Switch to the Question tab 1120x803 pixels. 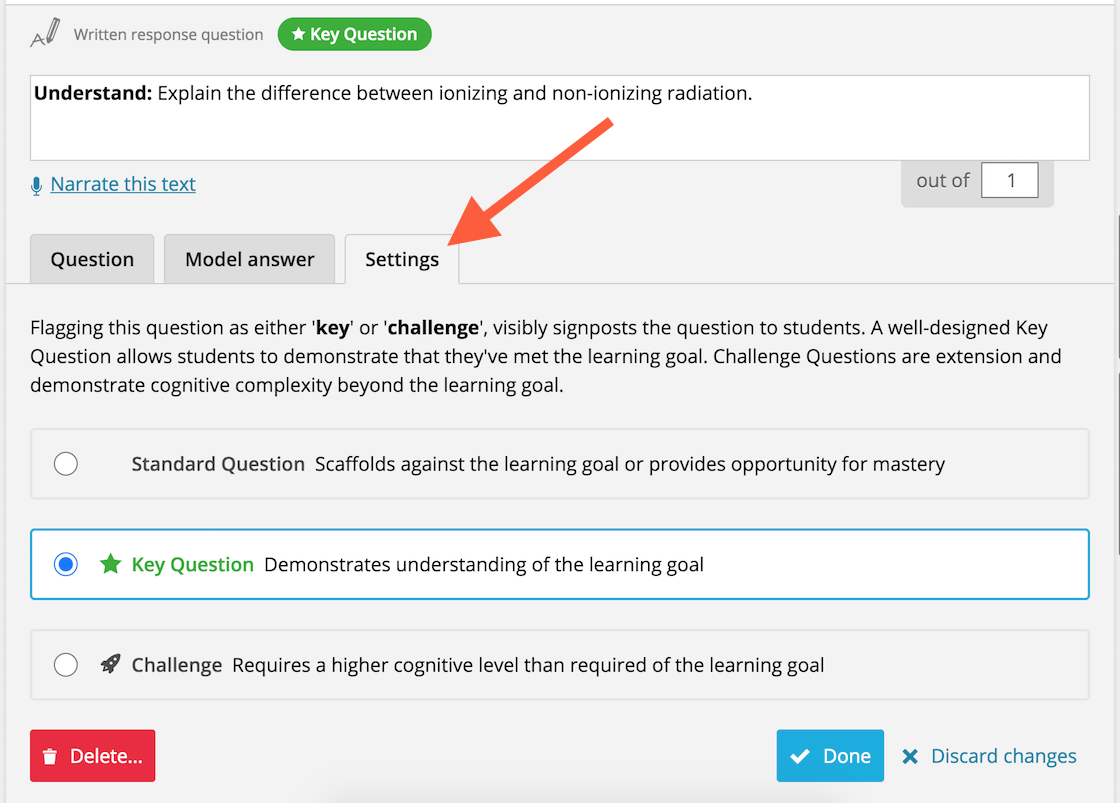(92, 259)
